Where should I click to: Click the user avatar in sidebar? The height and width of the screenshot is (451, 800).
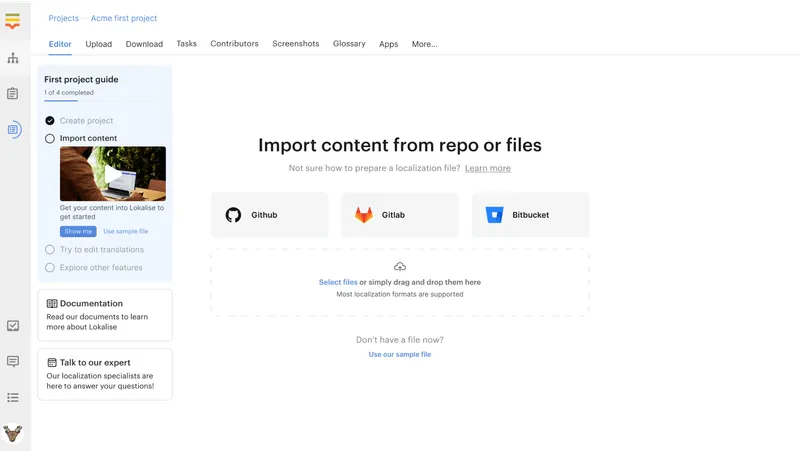[13, 433]
